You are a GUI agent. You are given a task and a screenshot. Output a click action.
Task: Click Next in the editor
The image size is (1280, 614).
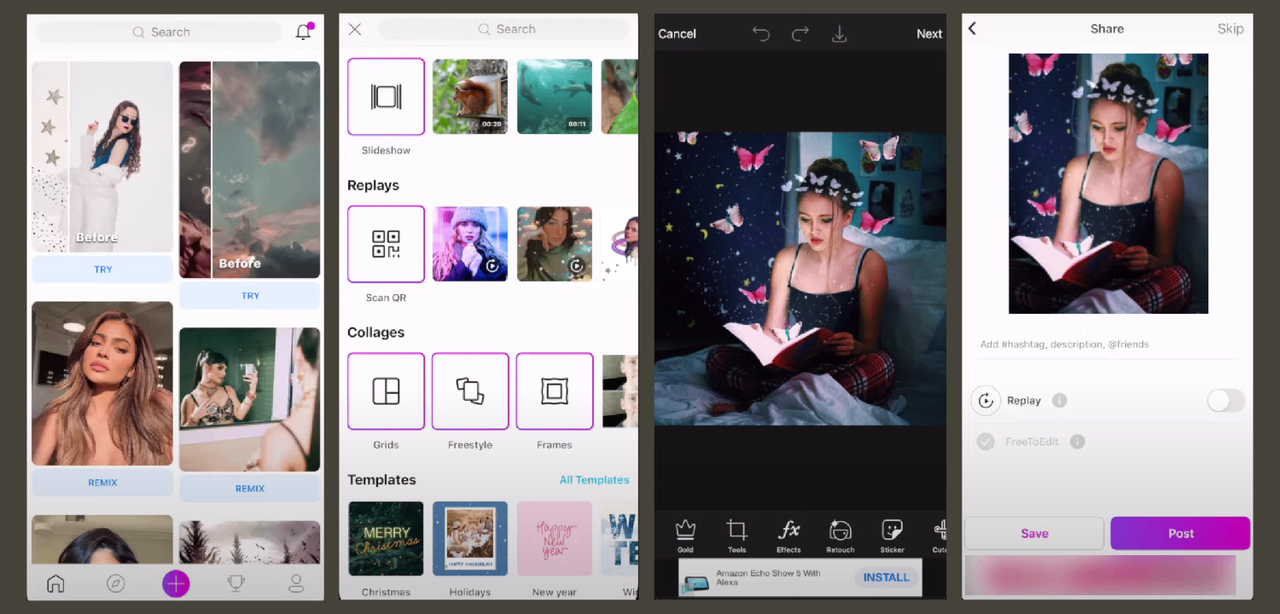929,34
